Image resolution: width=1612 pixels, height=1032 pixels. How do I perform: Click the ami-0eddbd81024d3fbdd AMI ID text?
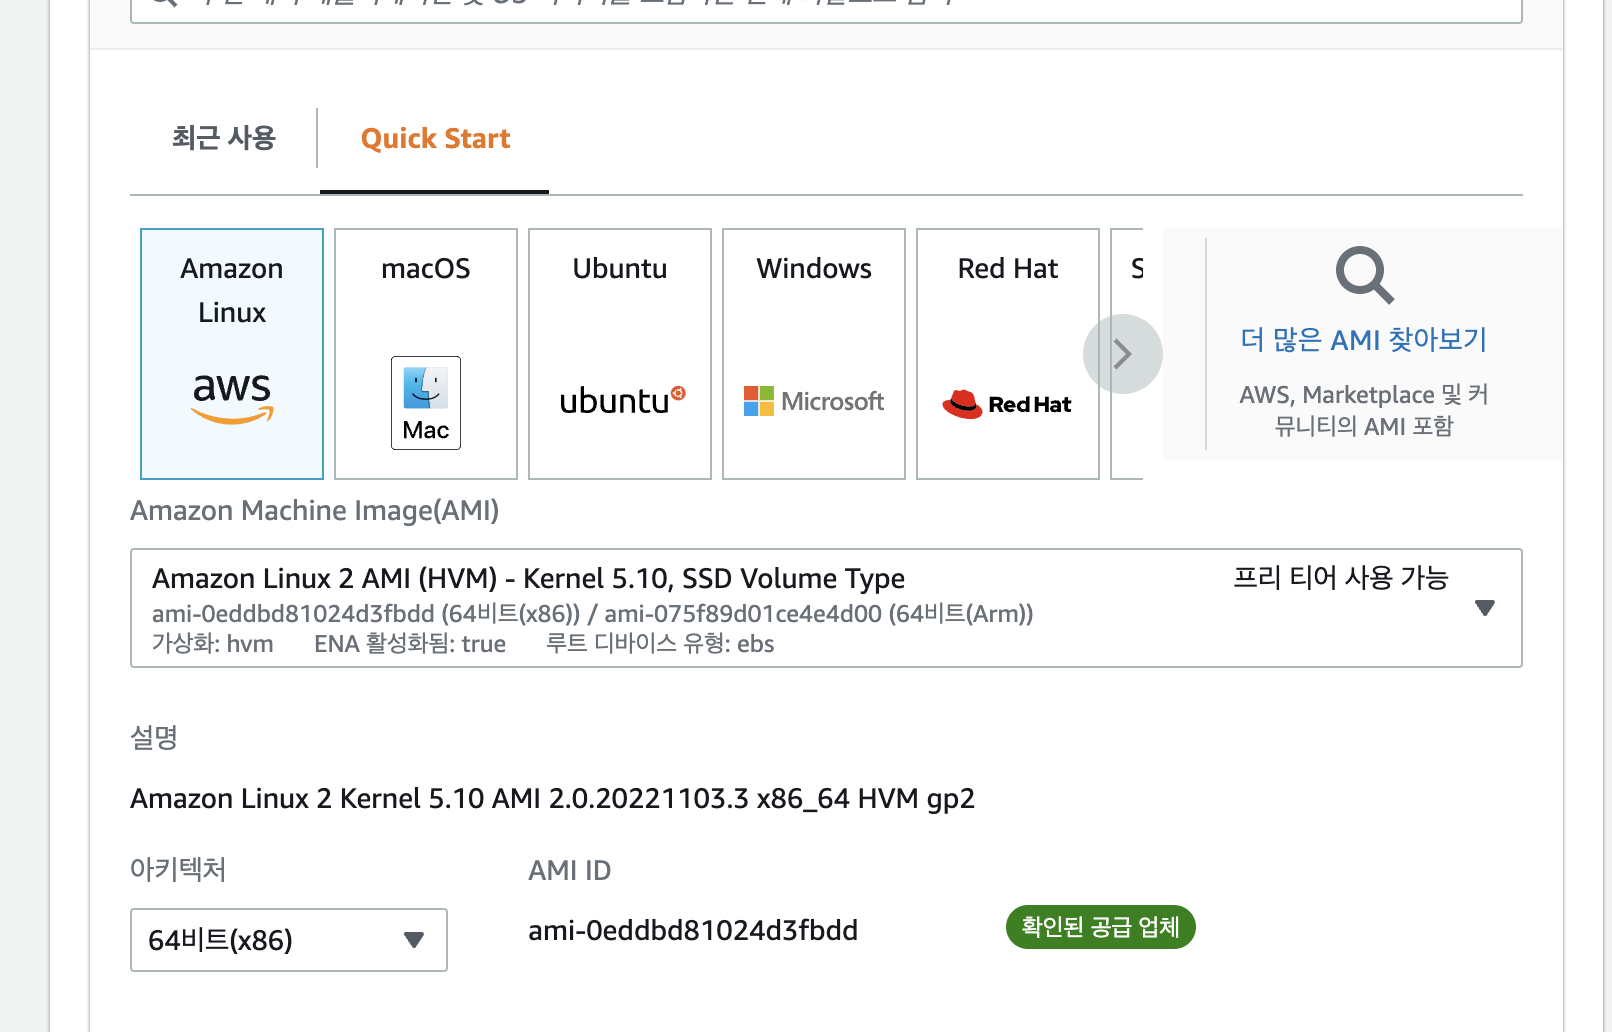693,931
